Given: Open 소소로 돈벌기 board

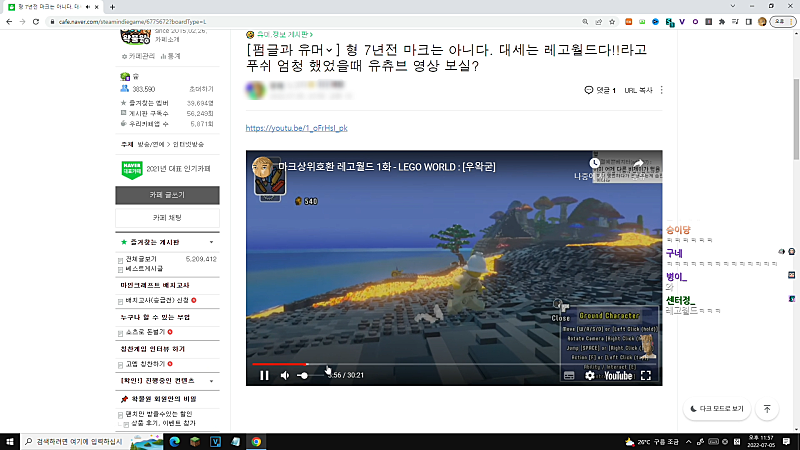Looking at the screenshot, I should pyautogui.click(x=145, y=332).
